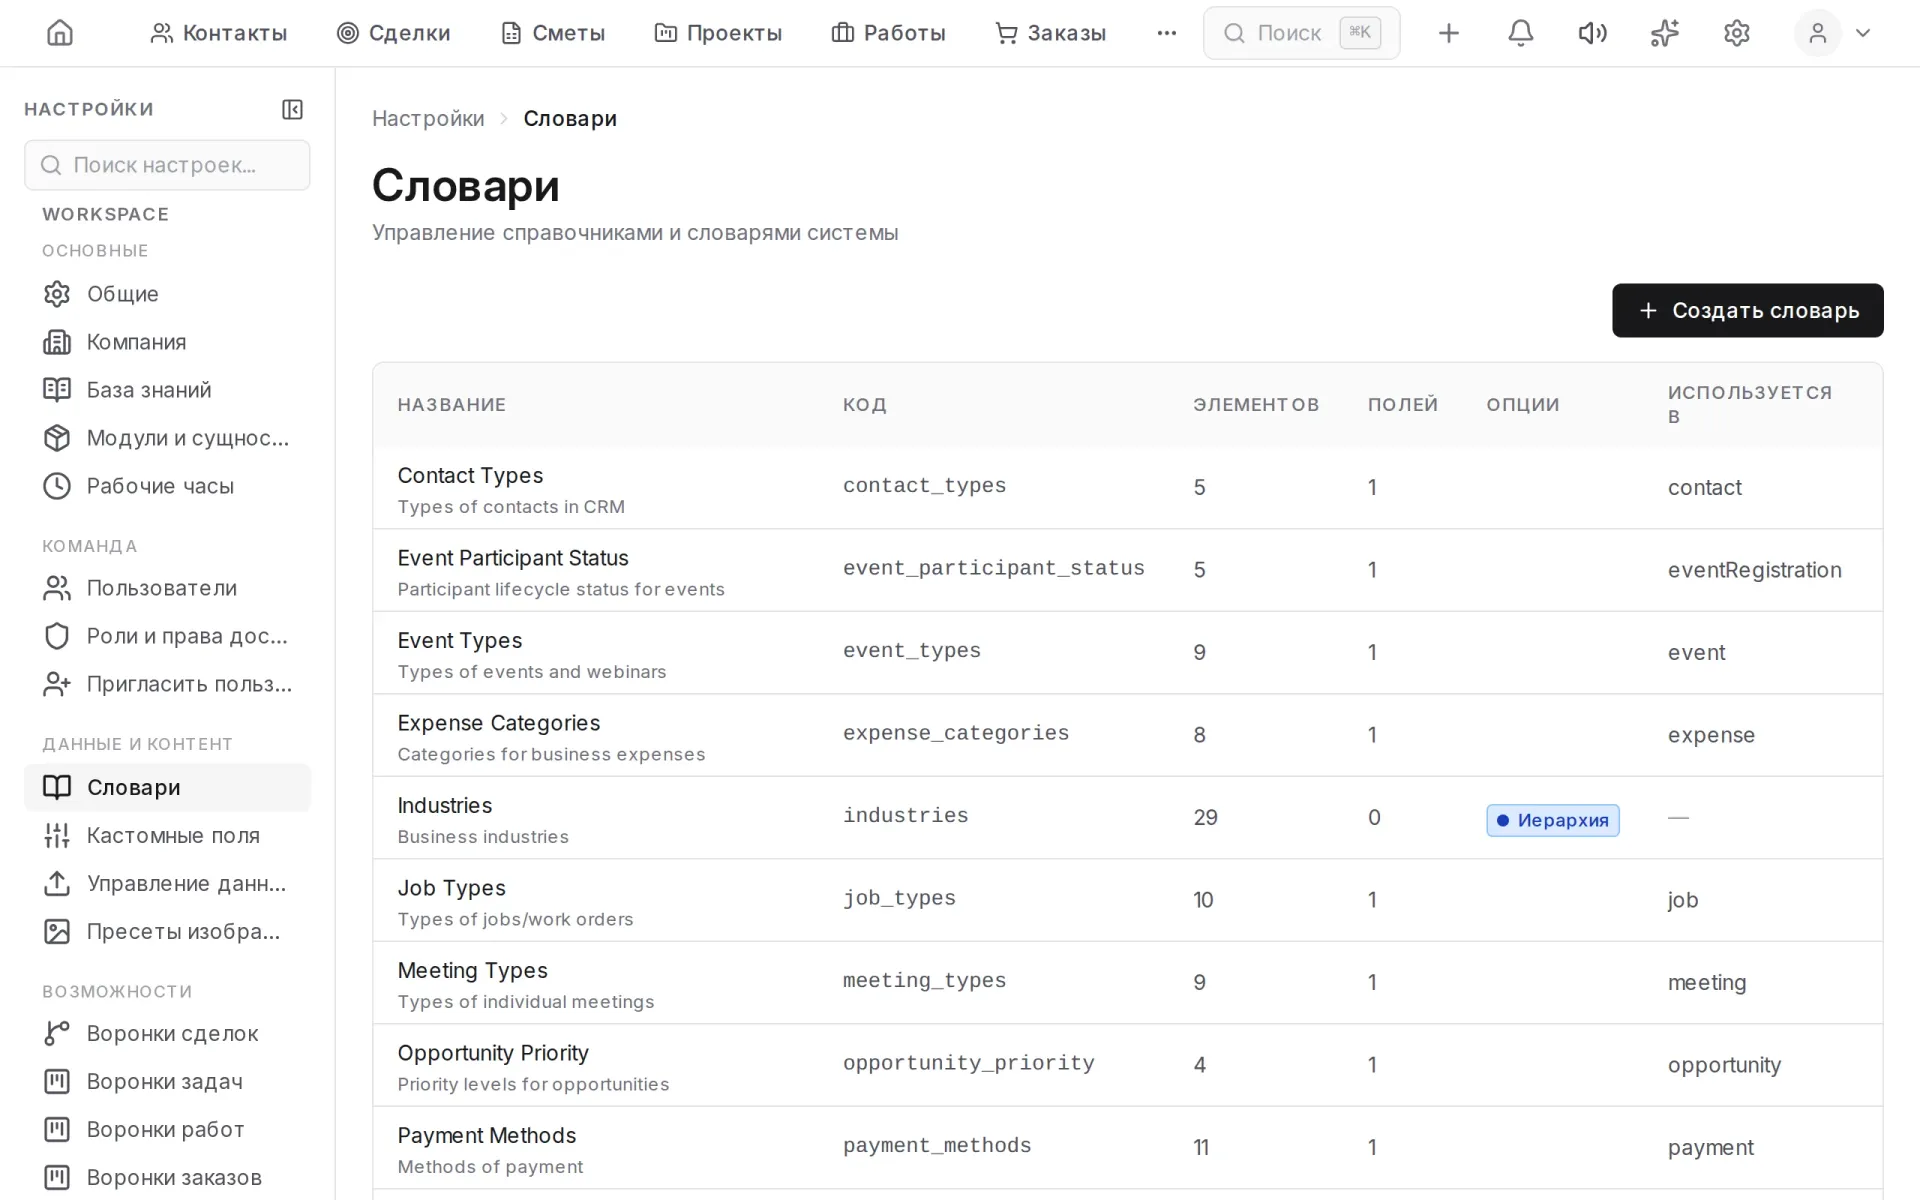The height and width of the screenshot is (1200, 1920).
Task: Collapse the settings sidebar panel icon
Action: point(292,109)
